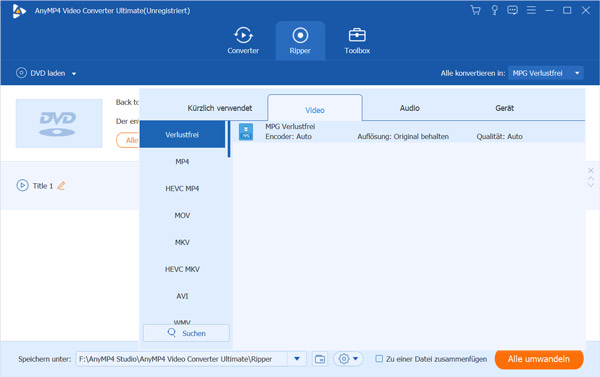The image size is (600, 377).
Task: Move the title down with arrow
Action: [x=591, y=185]
